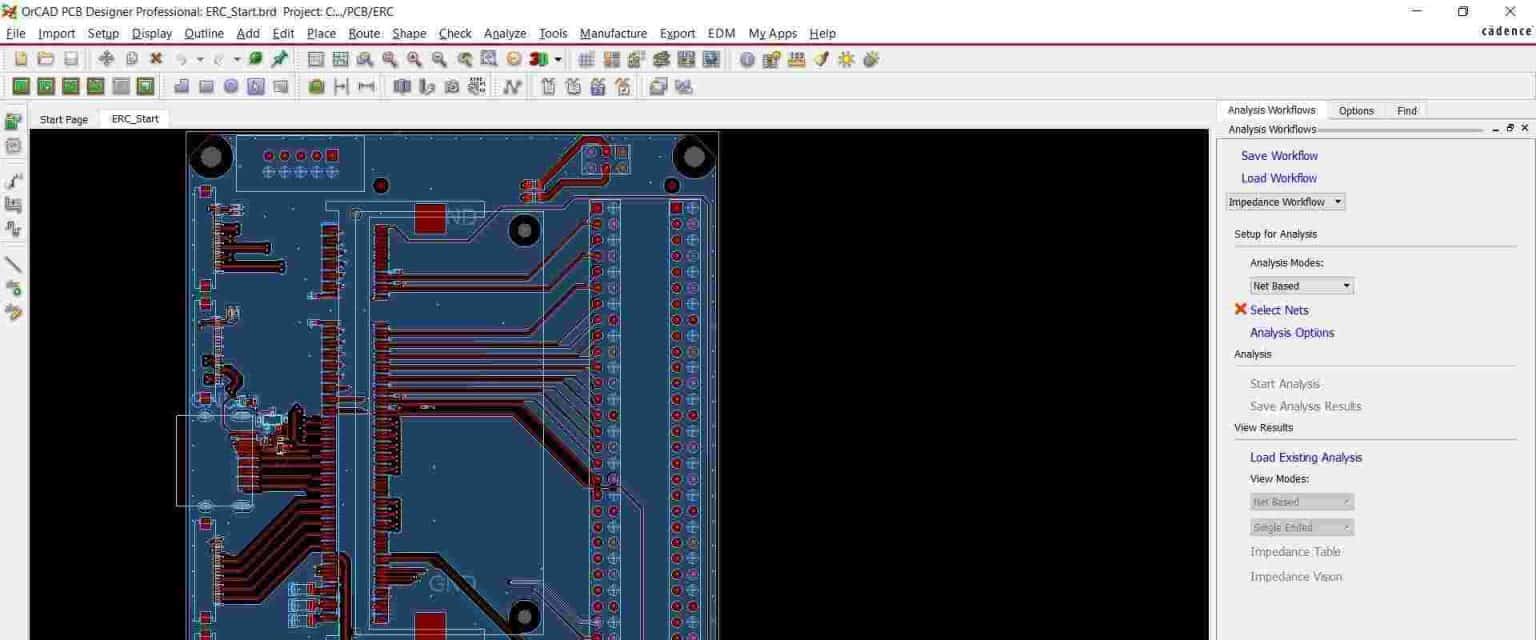Open Load Existing Analysis
1536x640 pixels.
1306,457
